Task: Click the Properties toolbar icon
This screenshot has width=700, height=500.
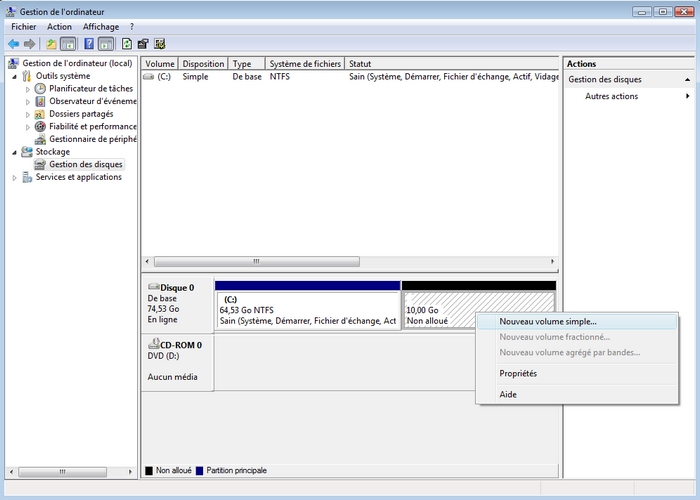Action: (x=143, y=44)
